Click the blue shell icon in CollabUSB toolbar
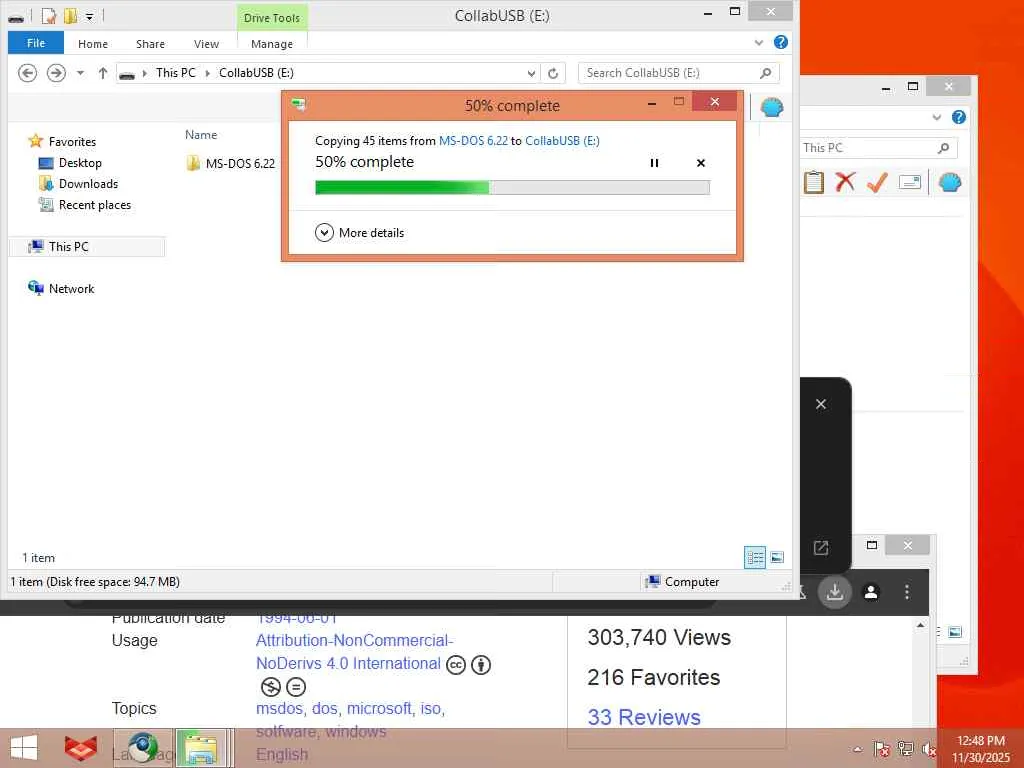 click(771, 107)
